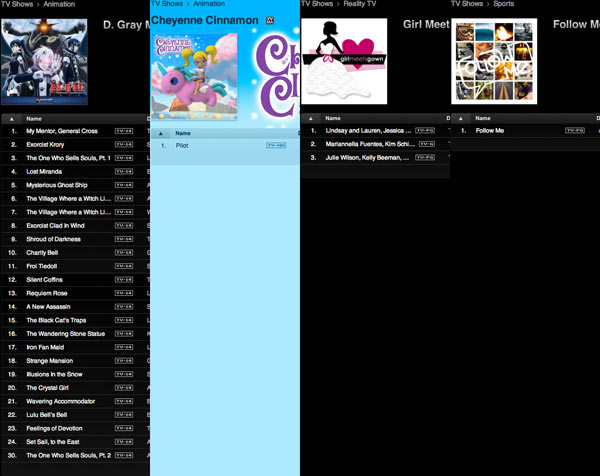Click the TV-PG badge on Follow Me episode

pos(574,131)
